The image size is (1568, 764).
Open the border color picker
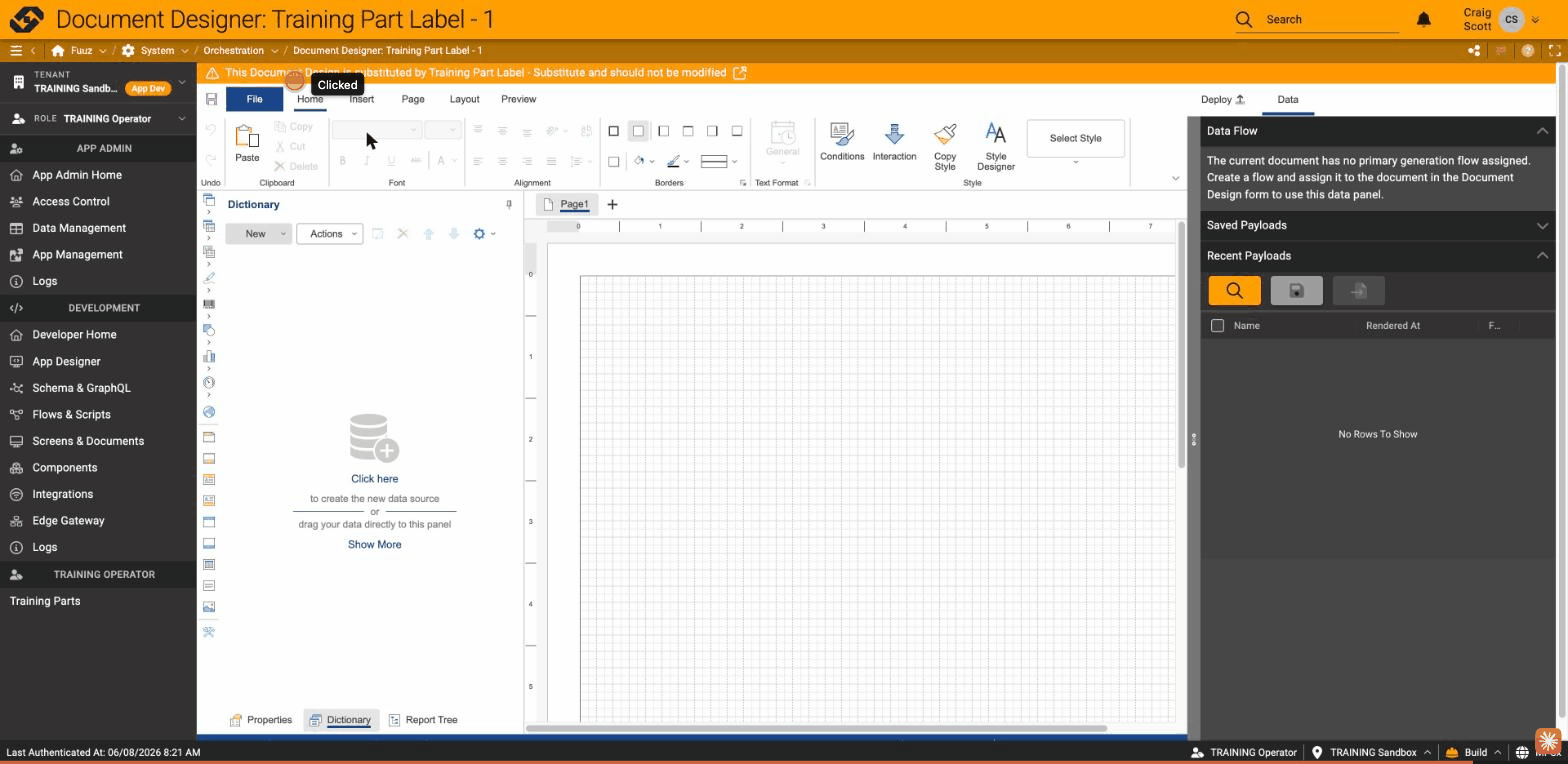tap(678, 161)
